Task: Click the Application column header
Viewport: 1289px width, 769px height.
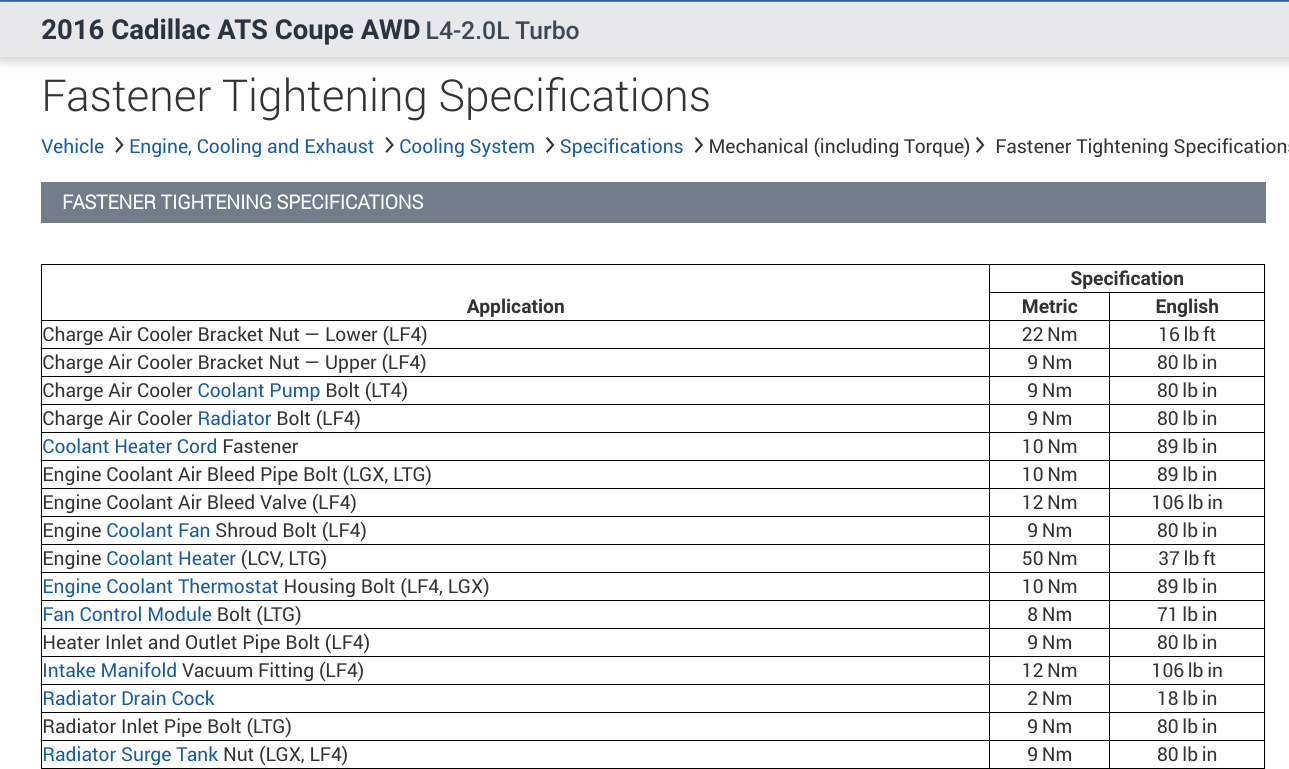Action: pyautogui.click(x=515, y=306)
